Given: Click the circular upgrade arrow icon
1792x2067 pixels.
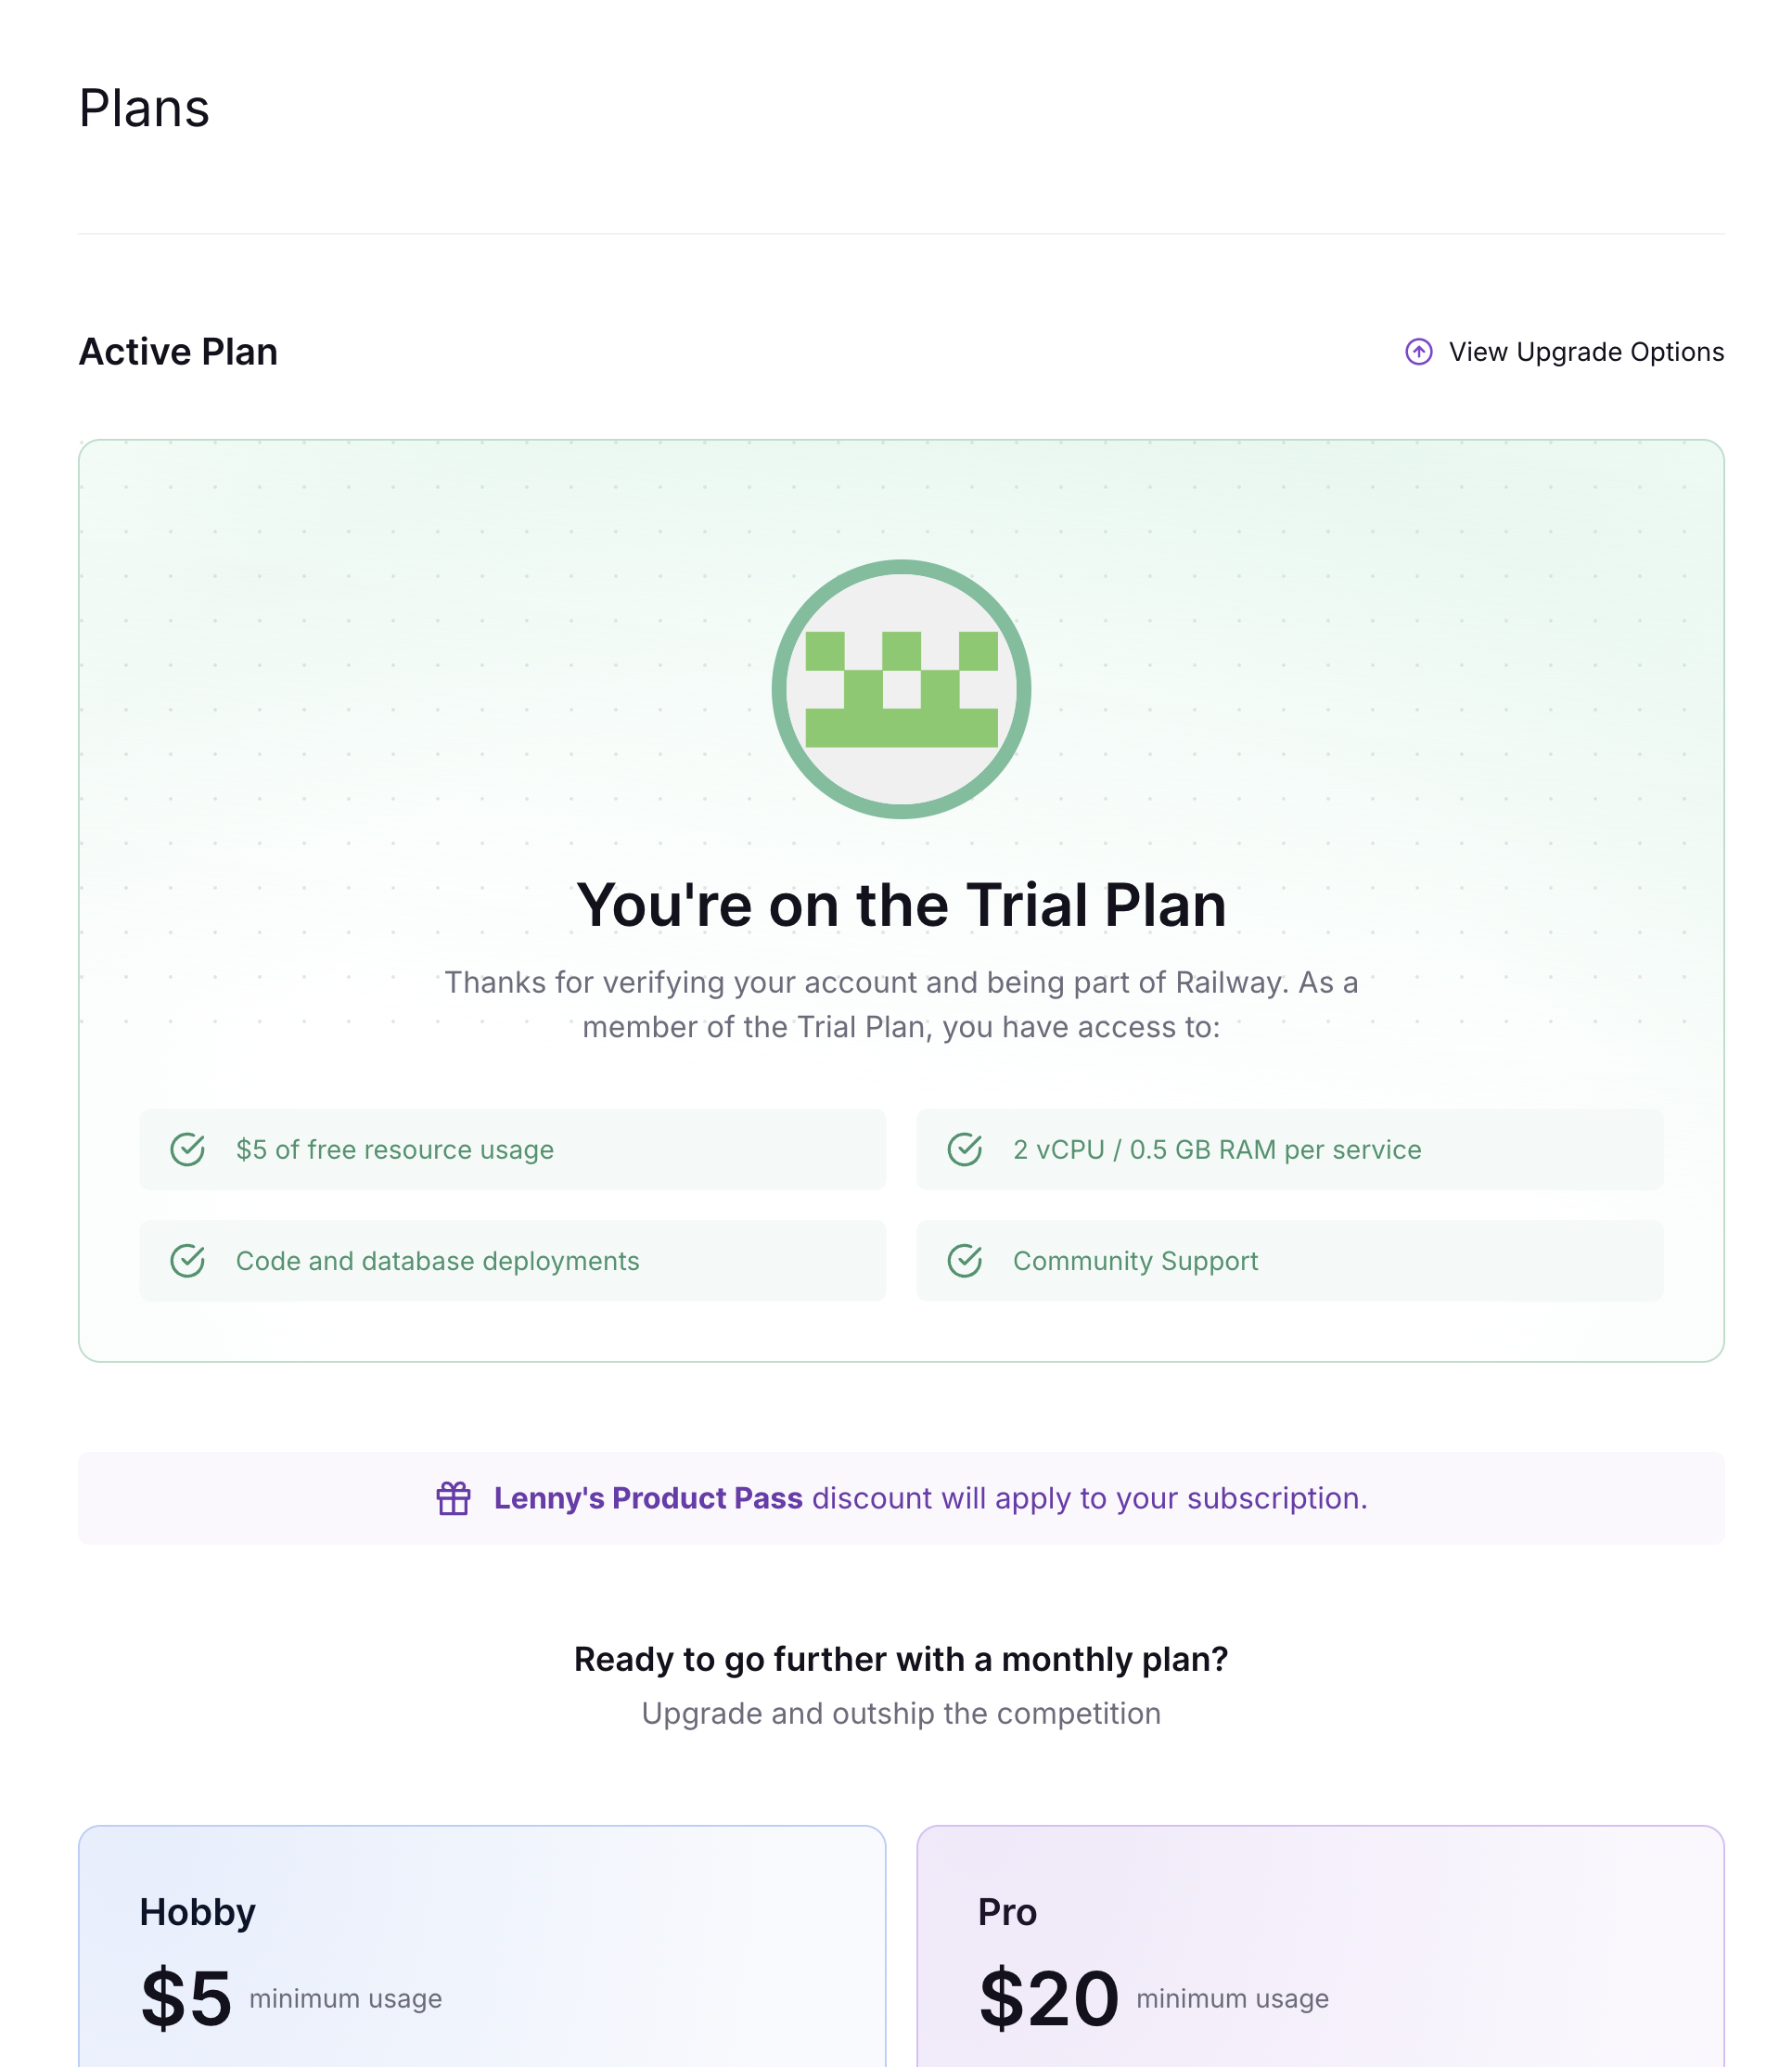Looking at the screenshot, I should click(x=1420, y=352).
